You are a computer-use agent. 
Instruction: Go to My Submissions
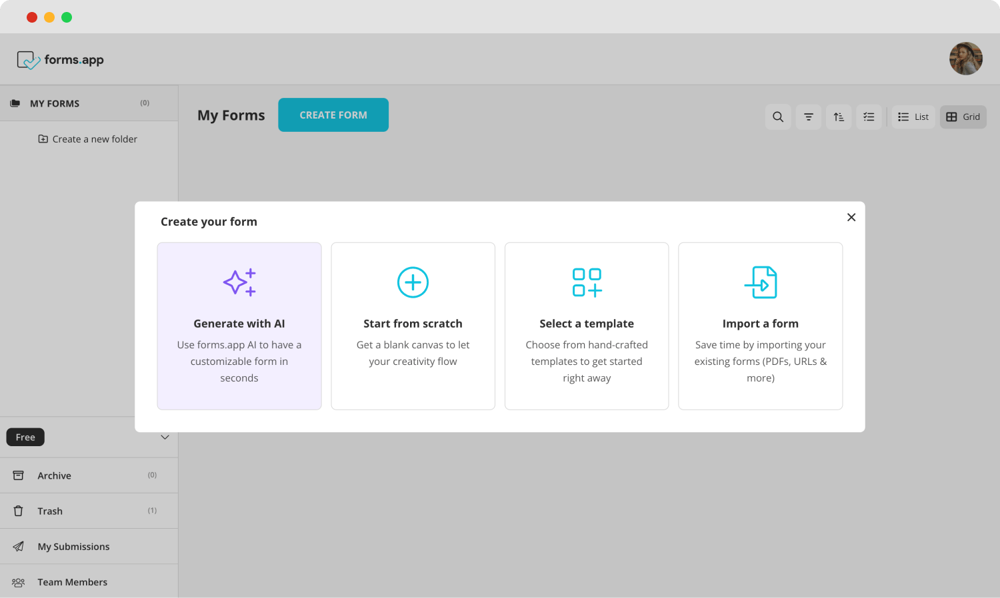click(73, 547)
